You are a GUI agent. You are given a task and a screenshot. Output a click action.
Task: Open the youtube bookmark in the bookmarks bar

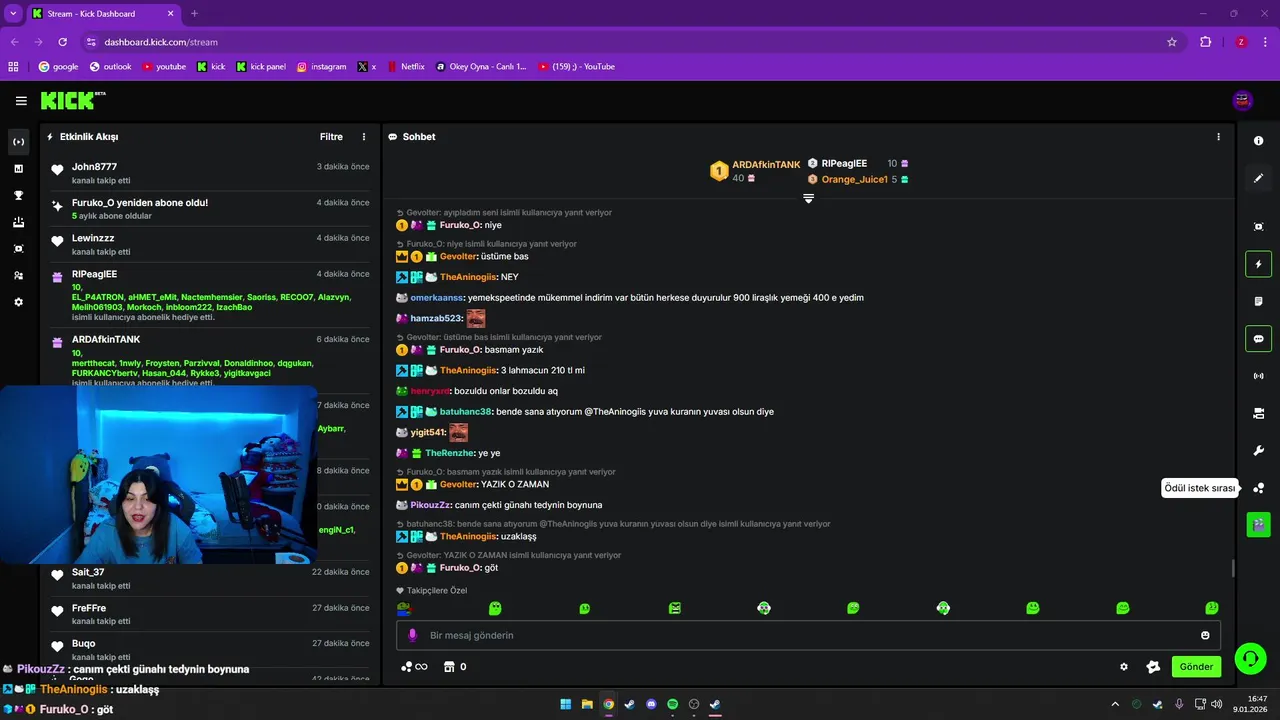164,67
